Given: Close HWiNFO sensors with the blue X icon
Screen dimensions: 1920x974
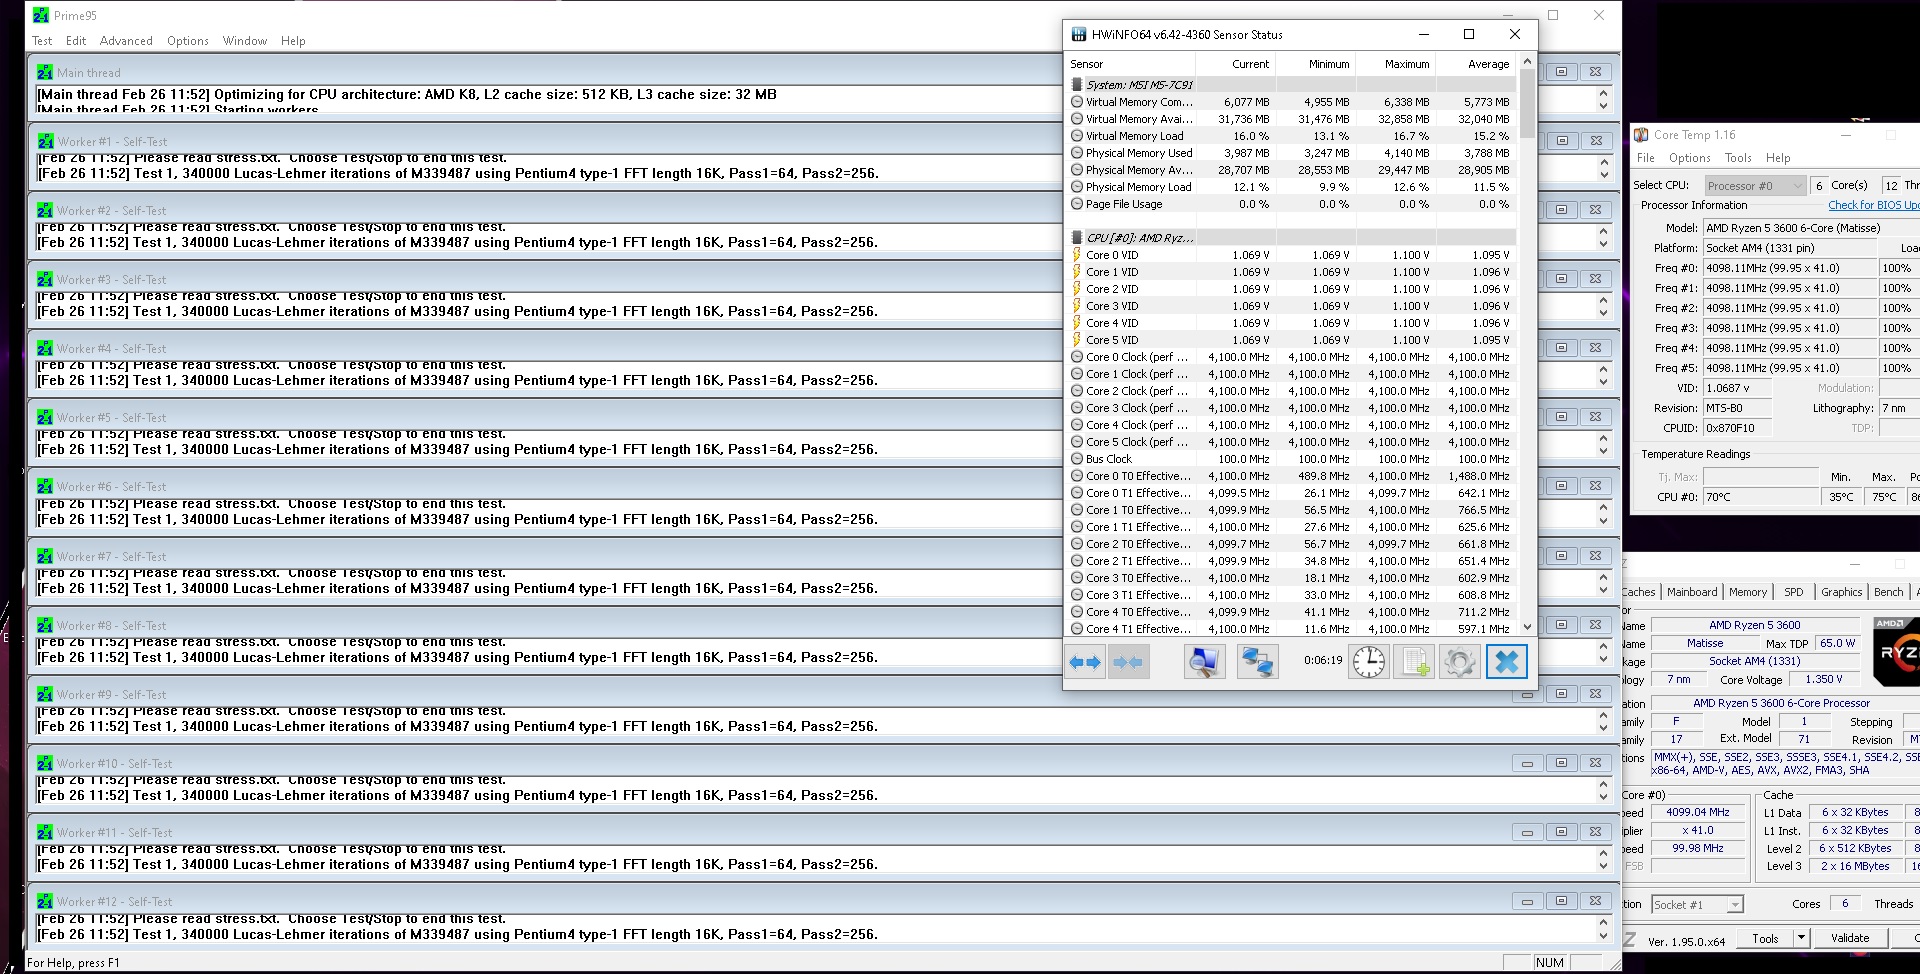Looking at the screenshot, I should (x=1507, y=662).
